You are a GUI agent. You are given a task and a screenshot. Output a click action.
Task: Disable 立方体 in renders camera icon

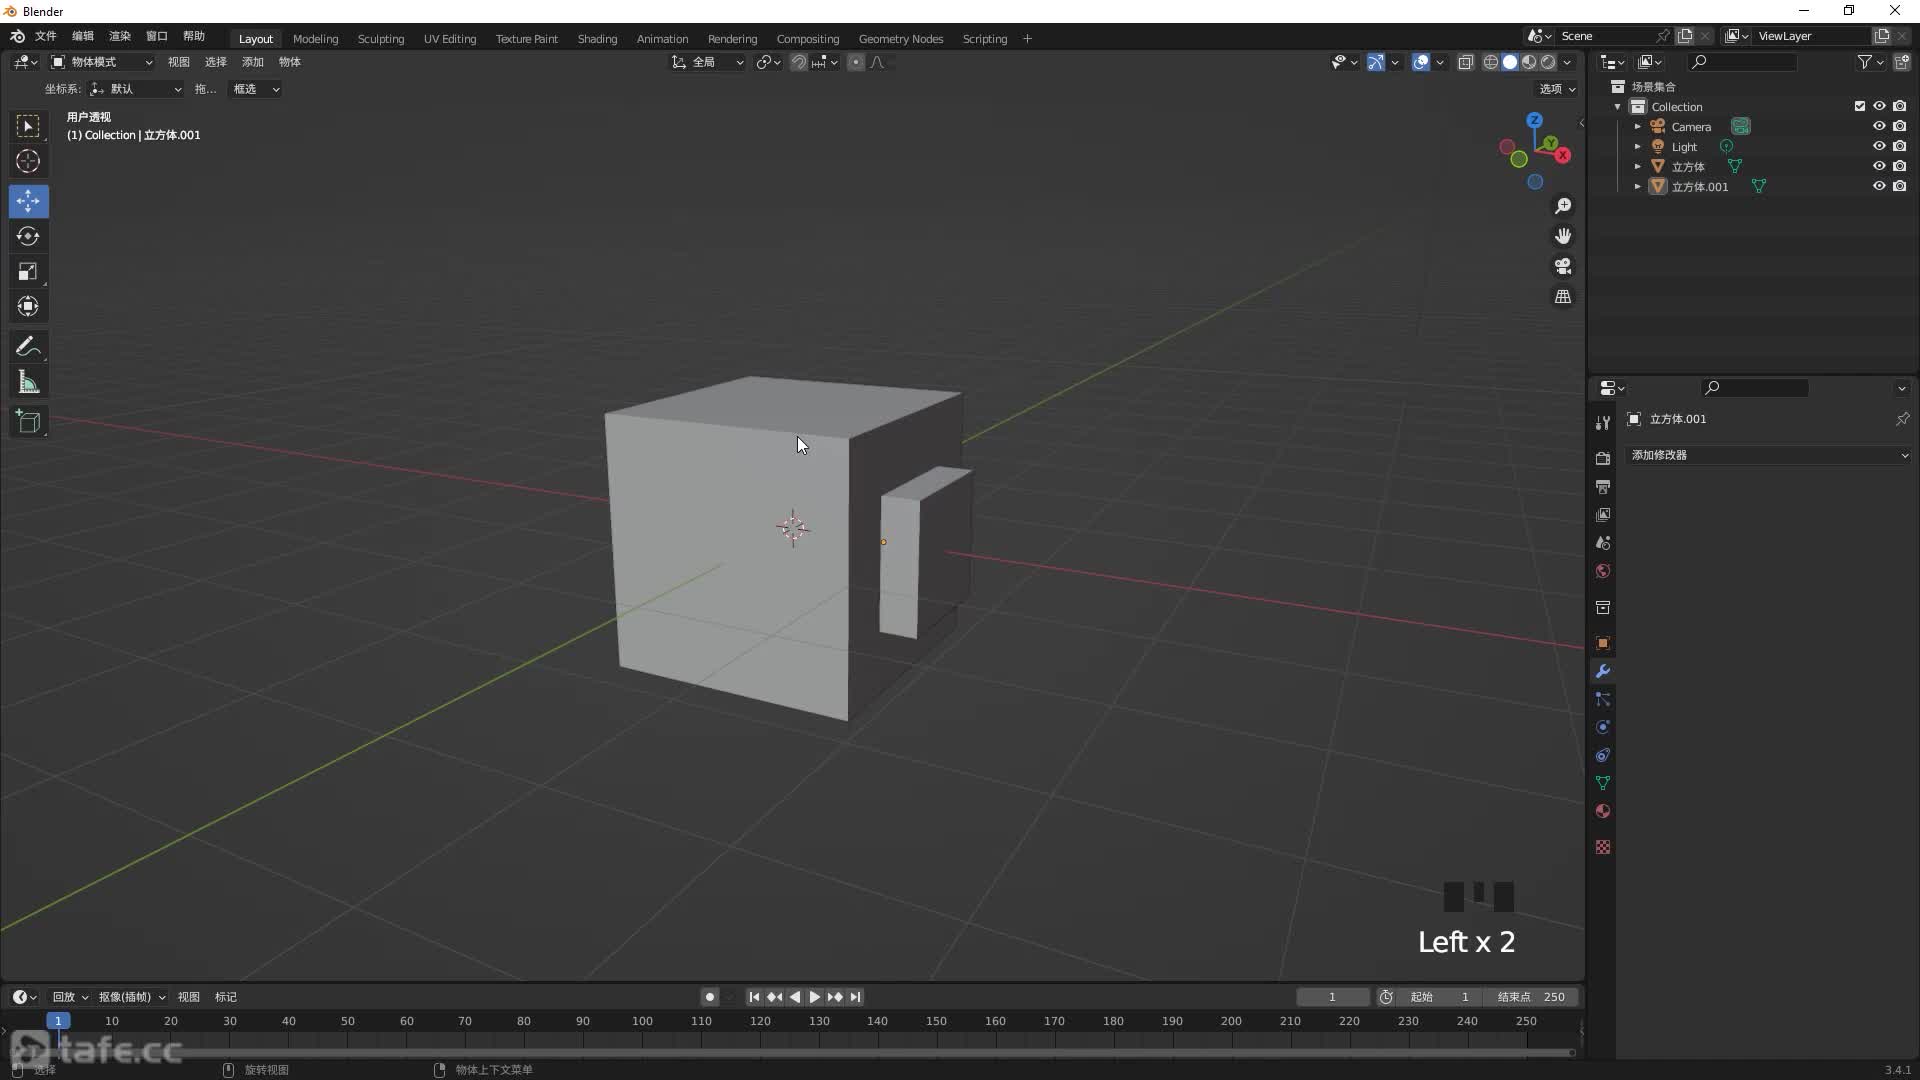[x=1899, y=166]
